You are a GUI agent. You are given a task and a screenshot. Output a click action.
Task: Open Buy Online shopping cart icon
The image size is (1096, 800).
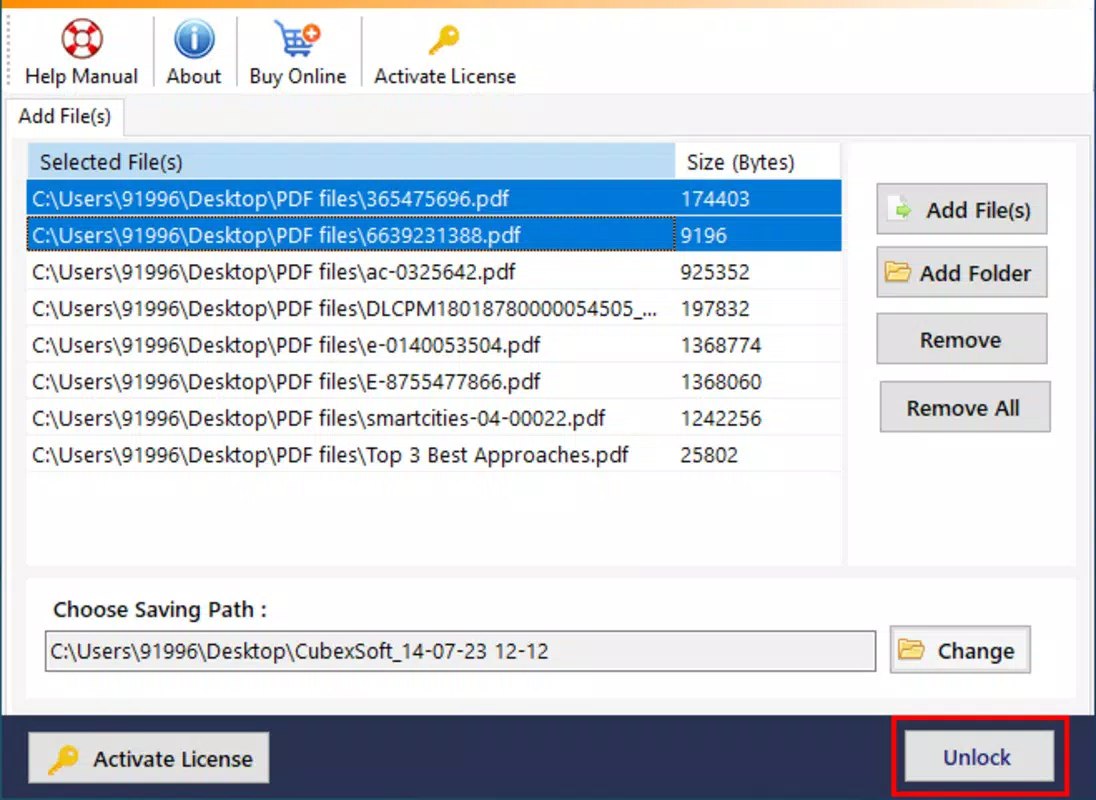[x=297, y=38]
